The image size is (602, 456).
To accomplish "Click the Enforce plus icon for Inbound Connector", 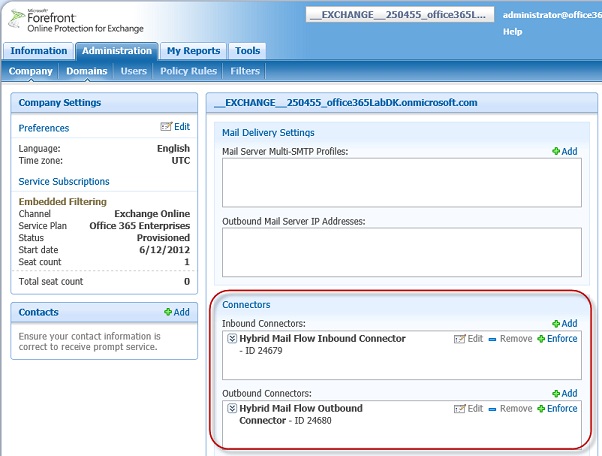I will (541, 339).
